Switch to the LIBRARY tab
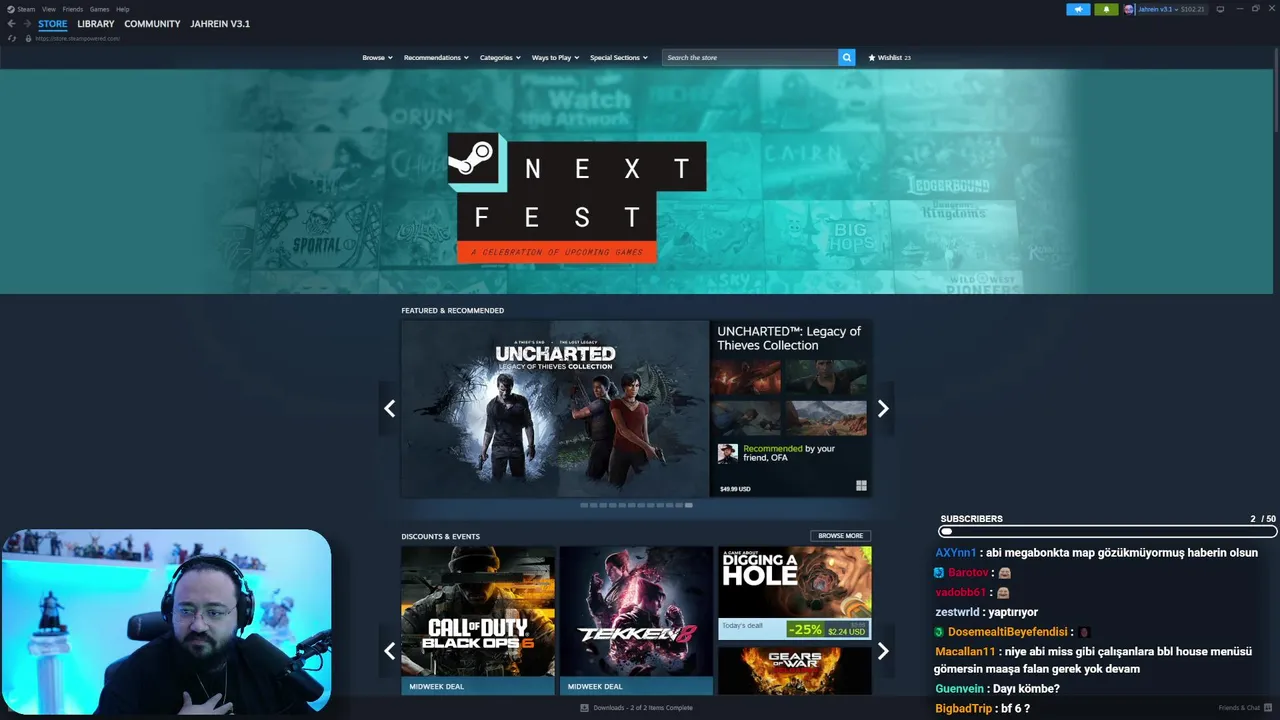Image resolution: width=1280 pixels, height=720 pixels. tap(96, 24)
